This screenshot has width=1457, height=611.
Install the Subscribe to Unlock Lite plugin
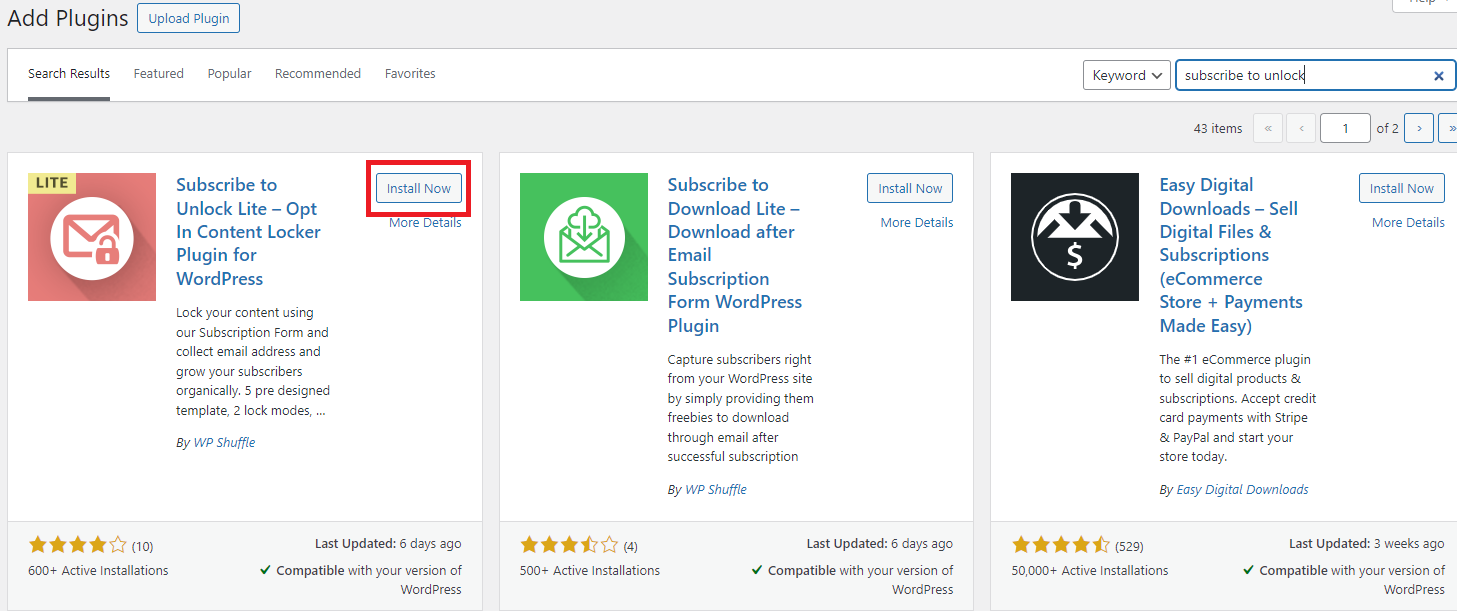tap(418, 188)
